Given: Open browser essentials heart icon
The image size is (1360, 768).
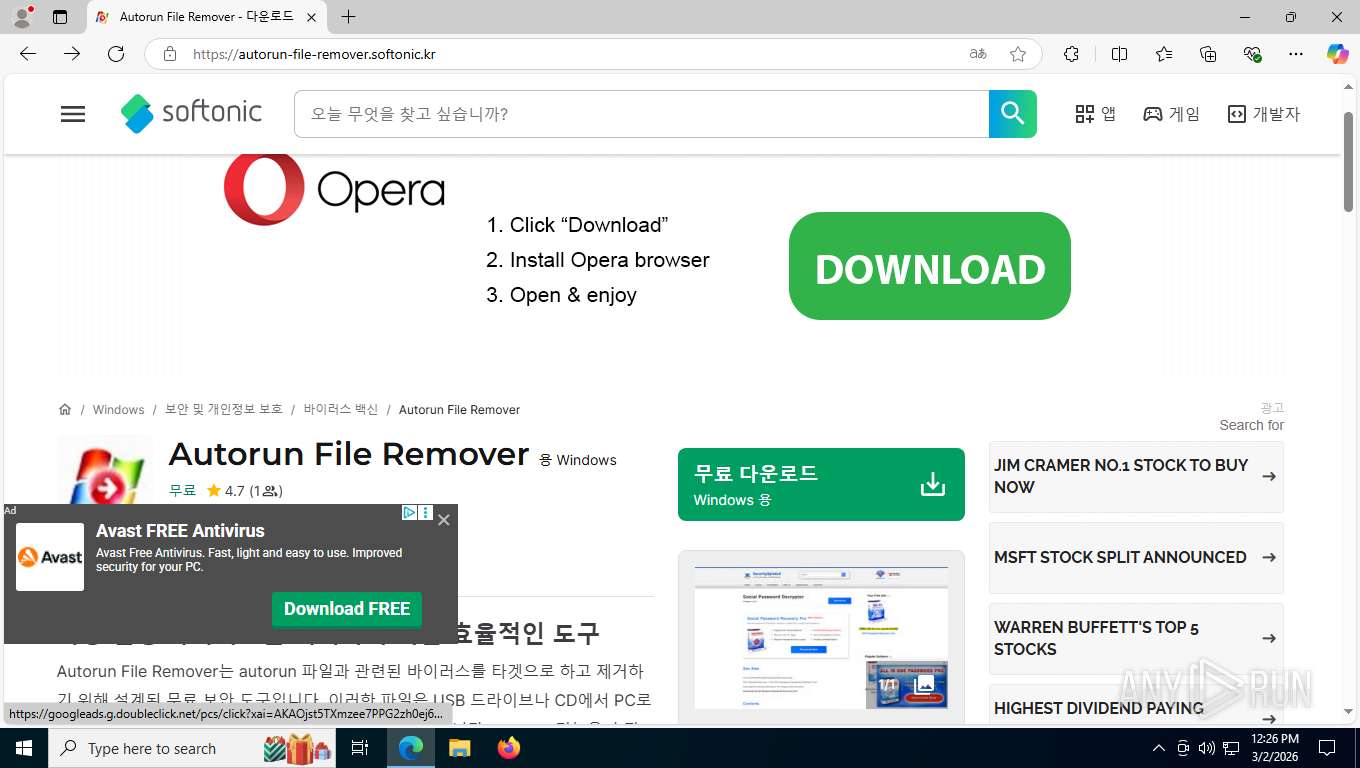Looking at the screenshot, I should pyautogui.click(x=1252, y=54).
